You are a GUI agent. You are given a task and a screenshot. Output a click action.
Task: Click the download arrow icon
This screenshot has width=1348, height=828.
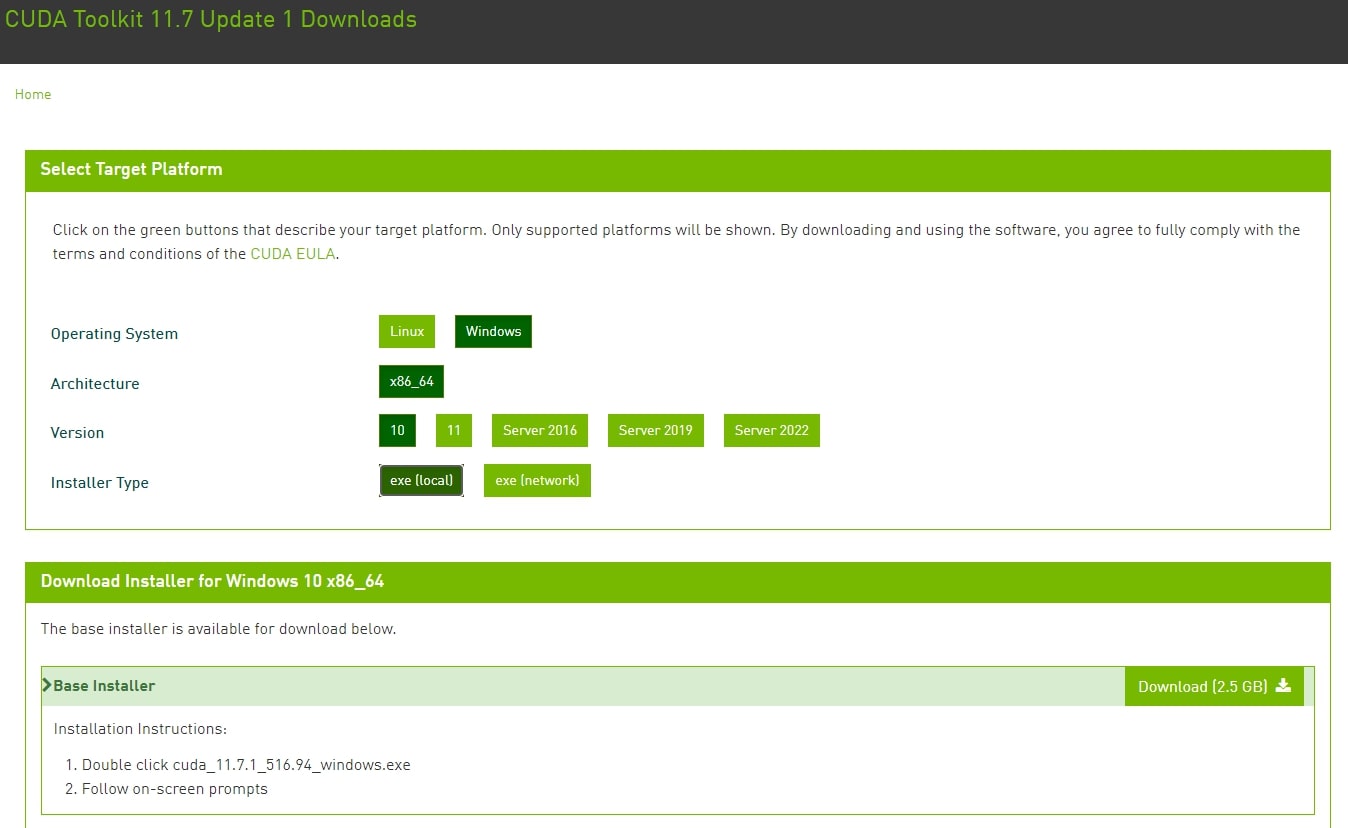[x=1283, y=686]
